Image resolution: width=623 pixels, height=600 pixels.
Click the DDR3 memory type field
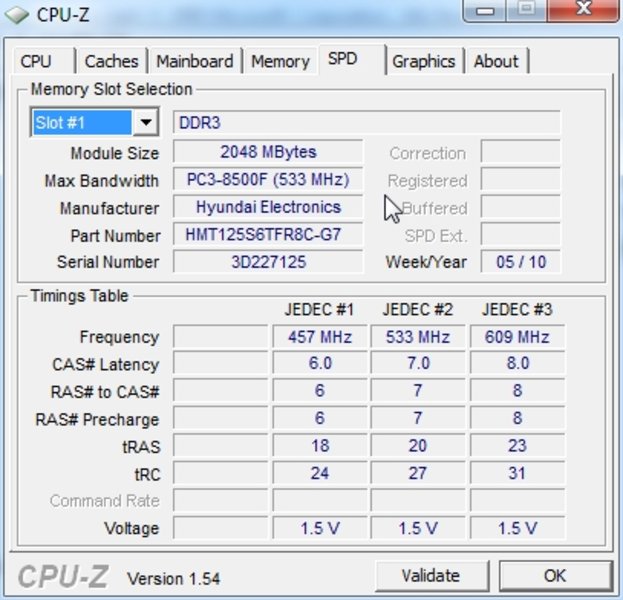pyautogui.click(x=366, y=122)
